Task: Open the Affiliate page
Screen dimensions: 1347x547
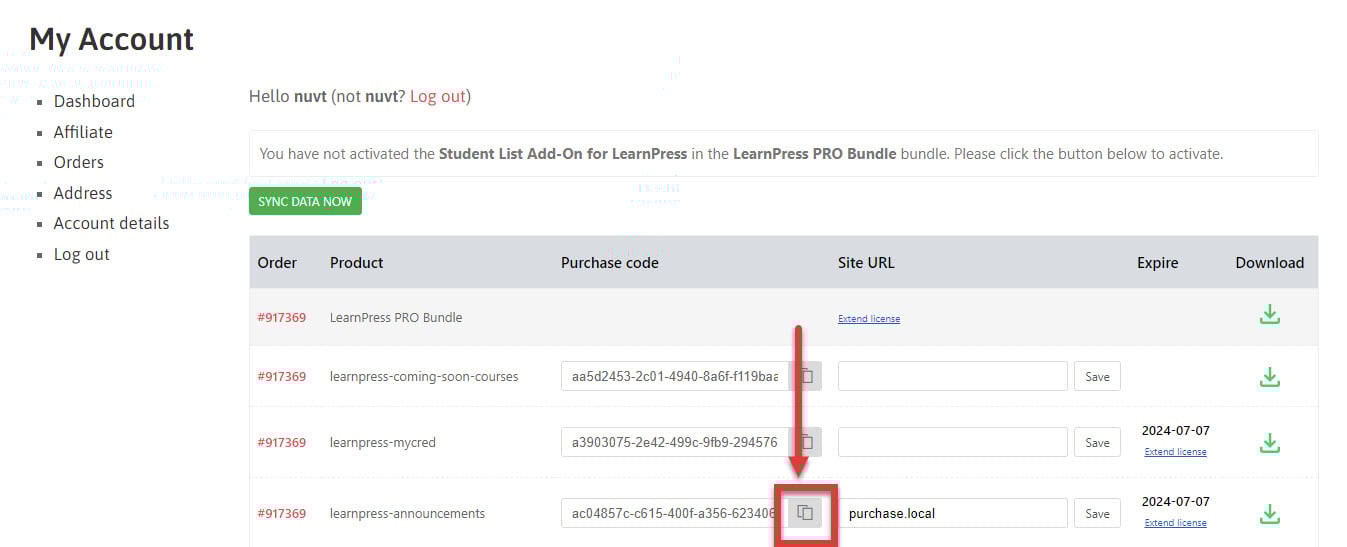Action: [83, 132]
